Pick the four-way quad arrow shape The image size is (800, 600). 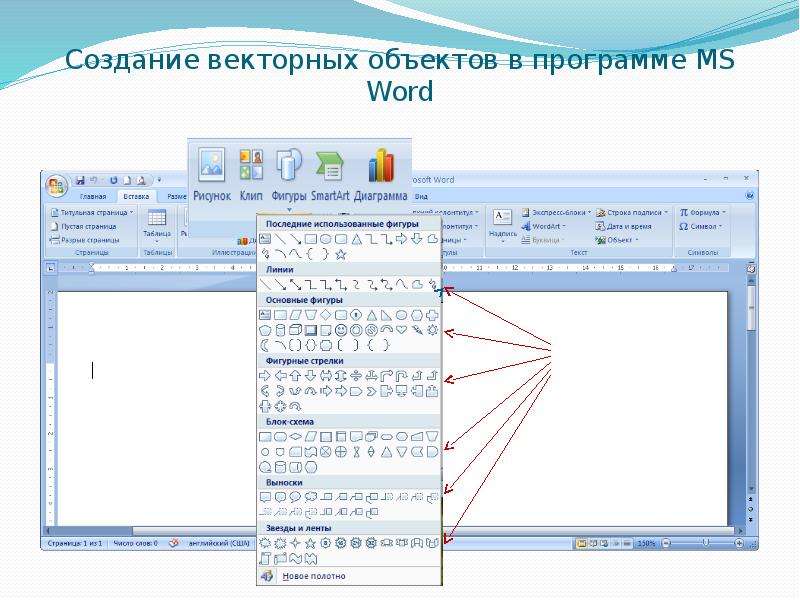coord(280,407)
